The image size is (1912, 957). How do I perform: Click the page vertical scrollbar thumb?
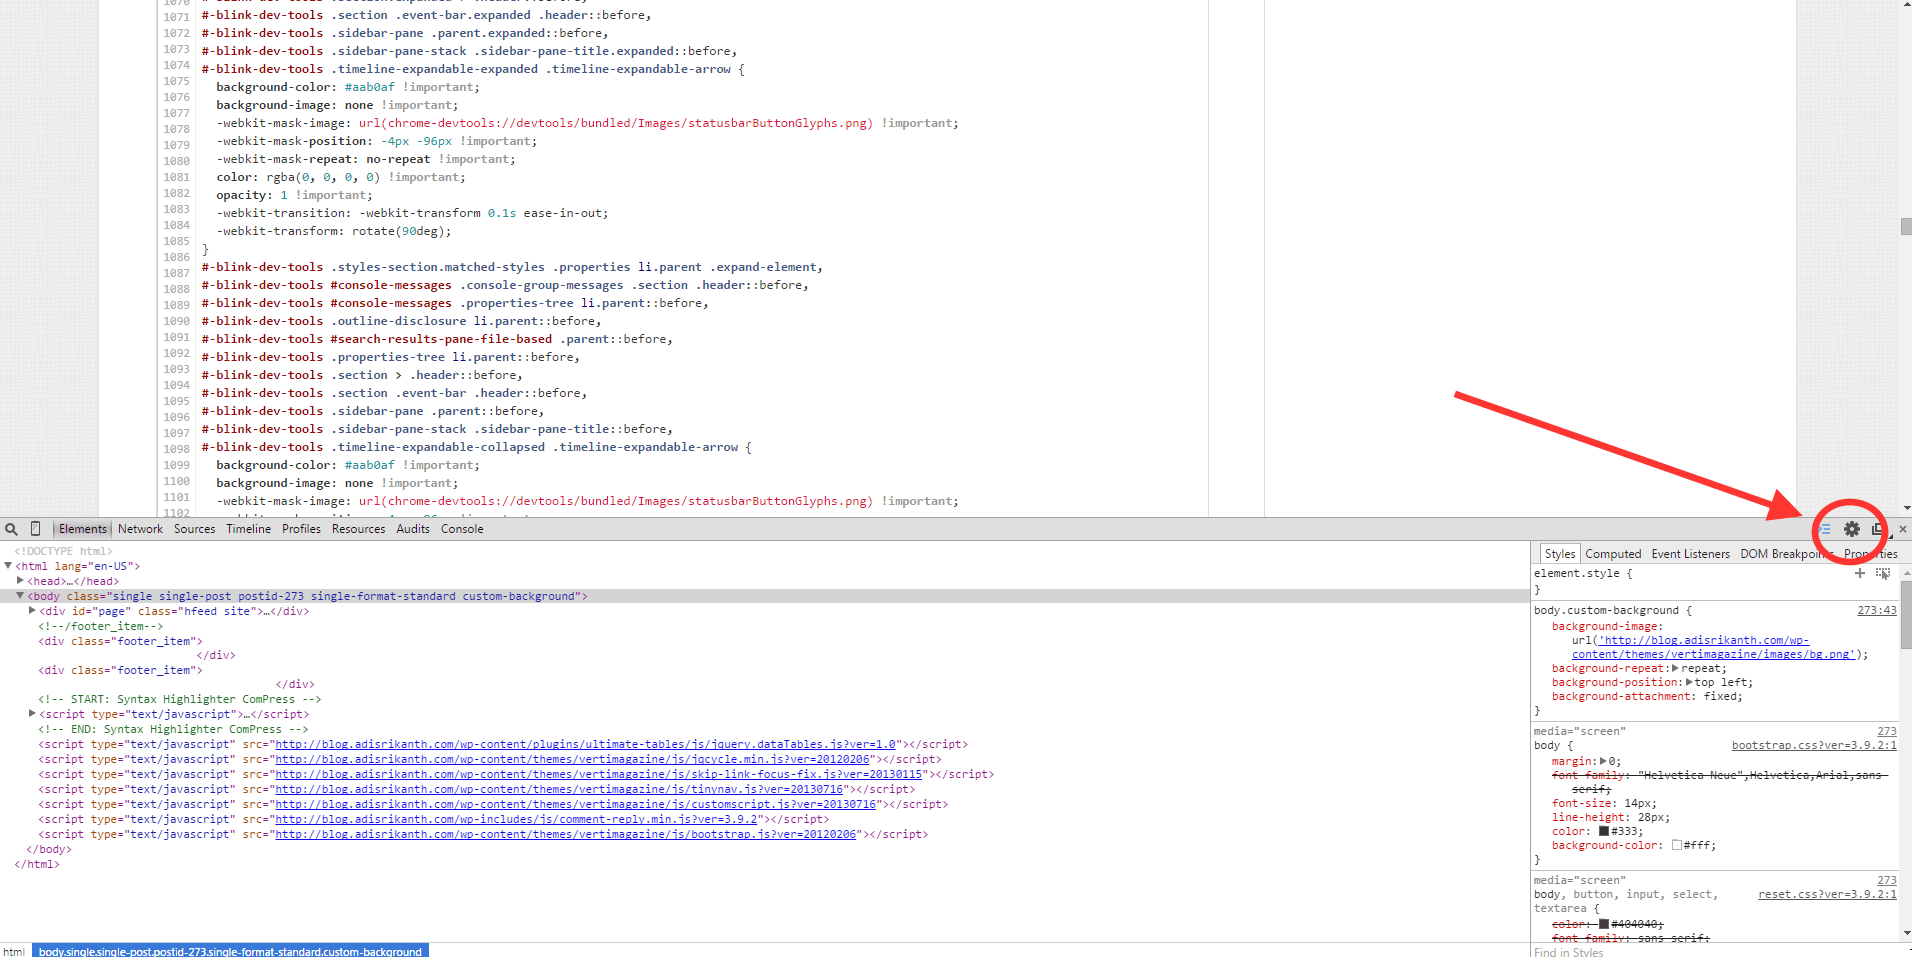[1906, 226]
